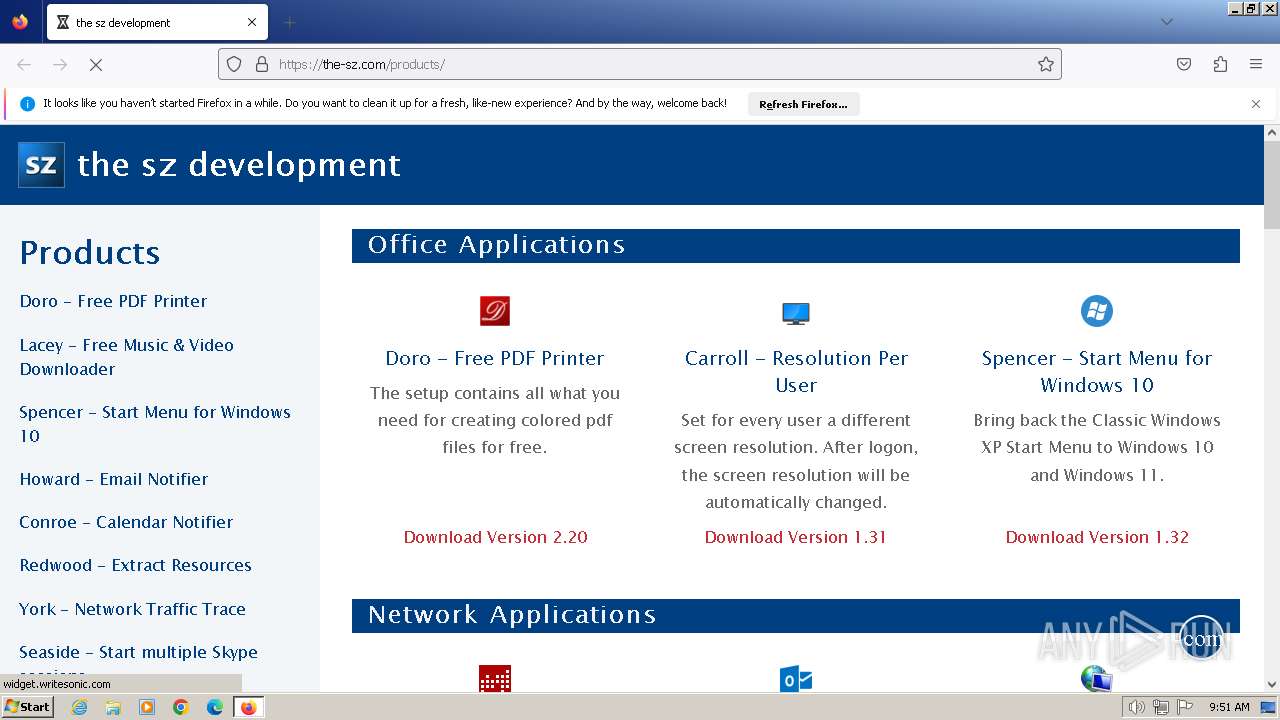This screenshot has height=720, width=1280.
Task: Open the File Explorer taskbar icon
Action: [x=113, y=707]
